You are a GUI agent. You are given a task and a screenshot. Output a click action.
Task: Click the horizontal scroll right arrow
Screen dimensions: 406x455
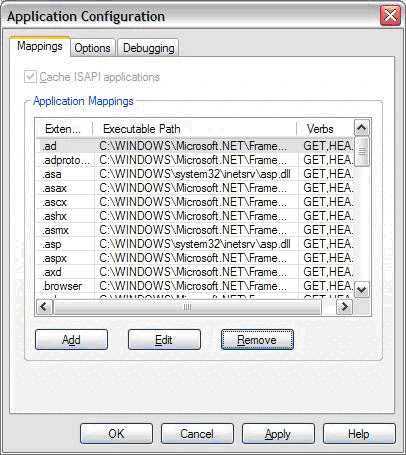(344, 306)
